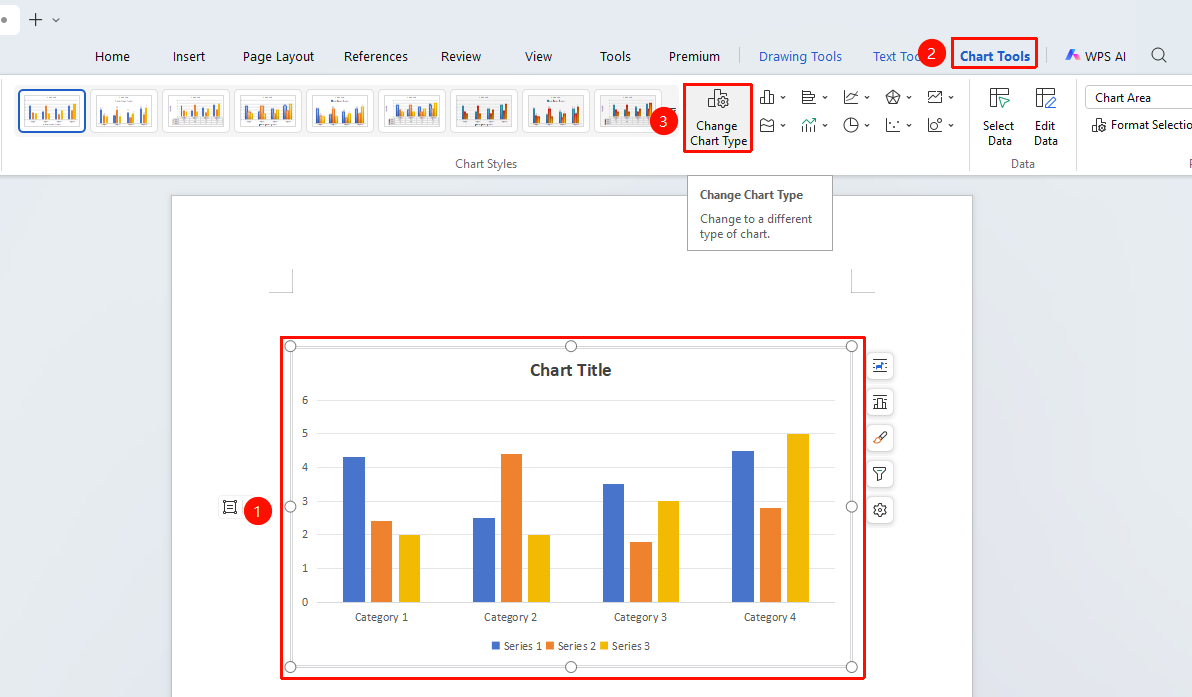Apply the second chart style thumbnail
1192x697 pixels.
pyautogui.click(x=124, y=111)
